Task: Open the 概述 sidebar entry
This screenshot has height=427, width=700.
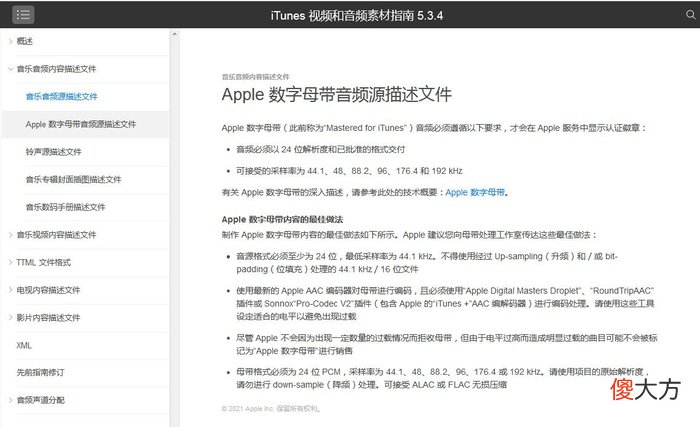Action: pos(25,41)
